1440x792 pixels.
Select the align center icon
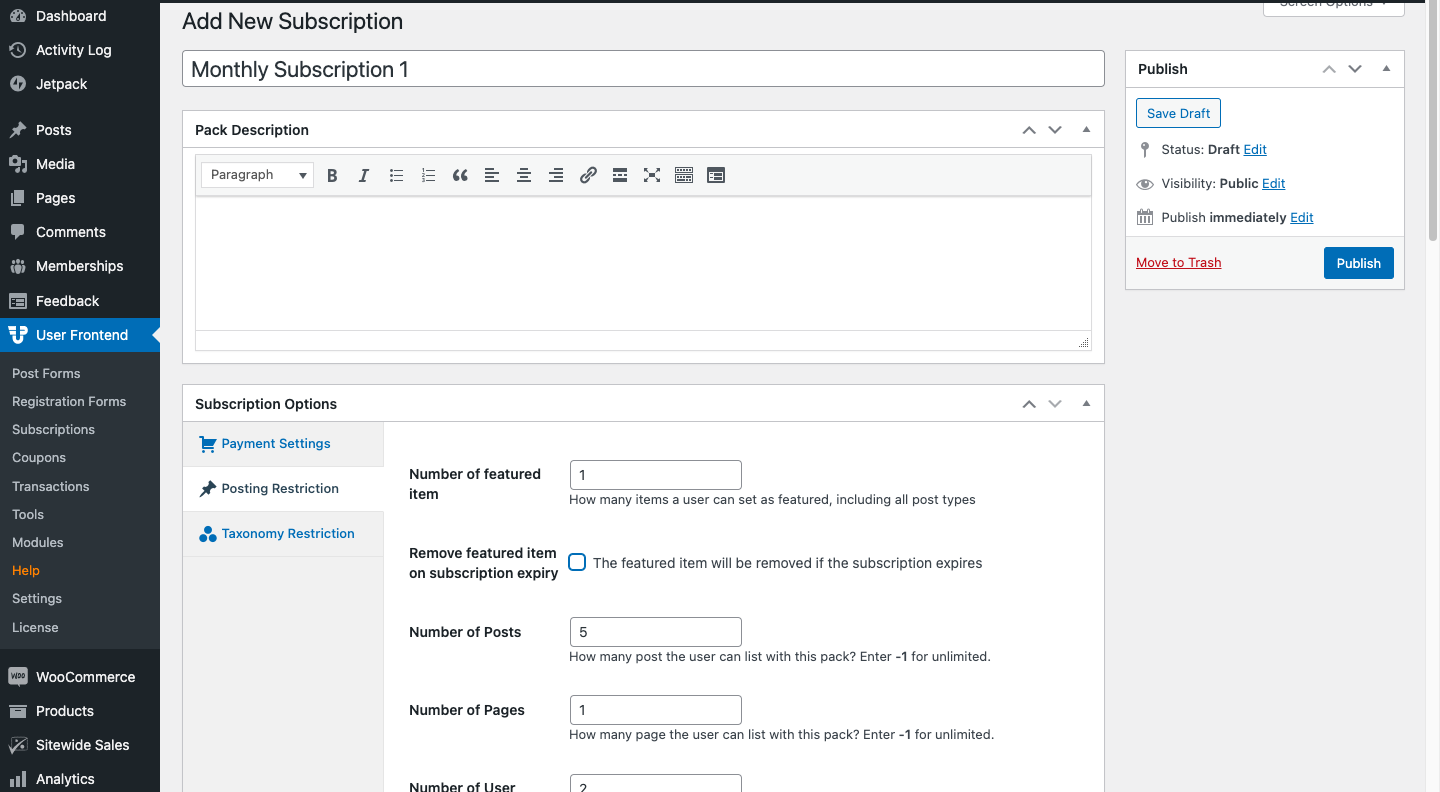click(x=524, y=175)
